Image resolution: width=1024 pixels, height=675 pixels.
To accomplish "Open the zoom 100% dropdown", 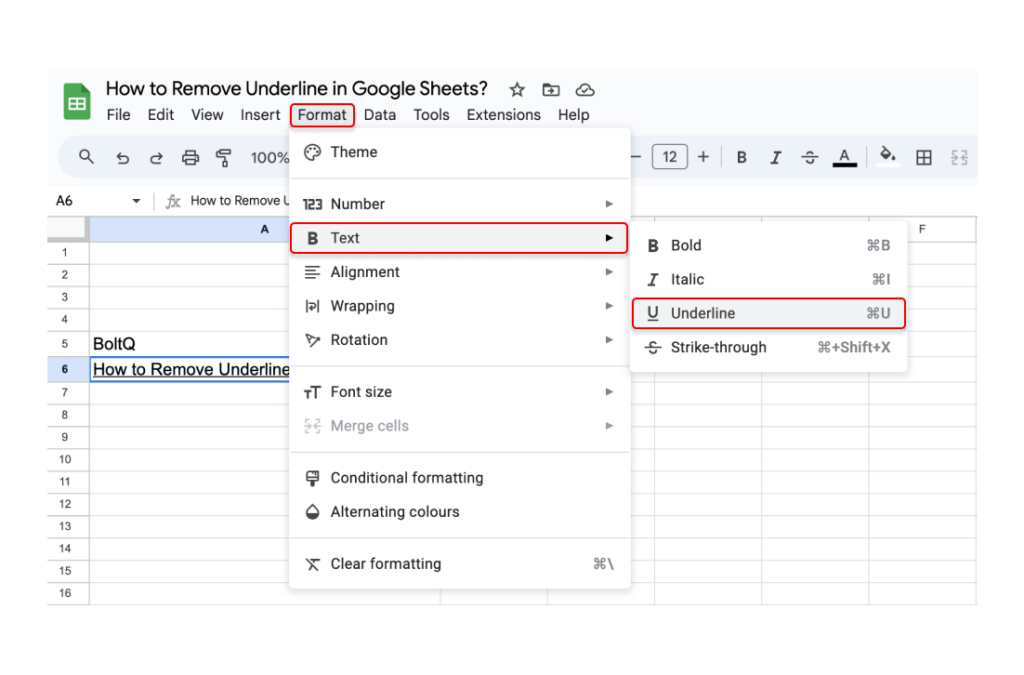I will tap(269, 157).
